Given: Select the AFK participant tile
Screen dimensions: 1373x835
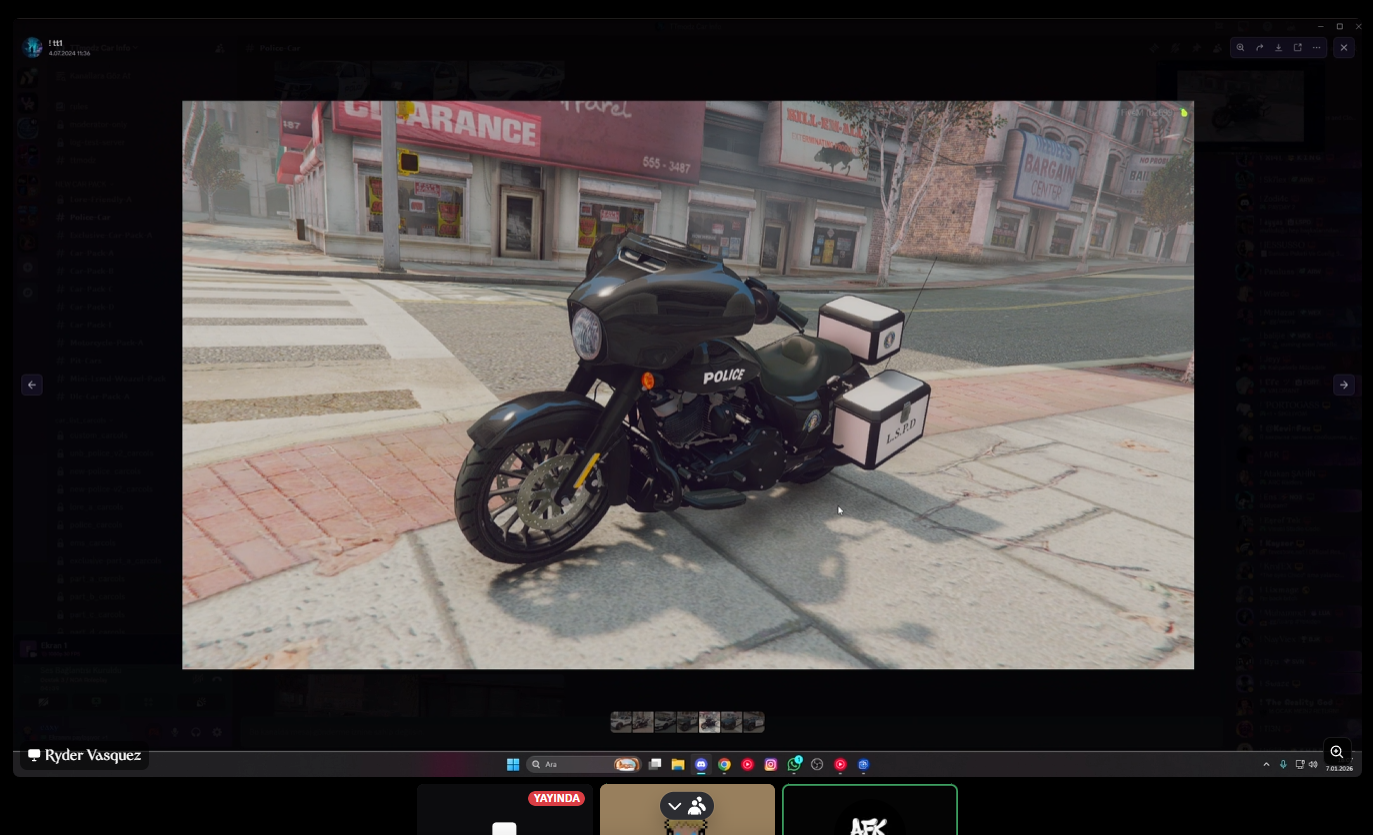Looking at the screenshot, I should (870, 810).
